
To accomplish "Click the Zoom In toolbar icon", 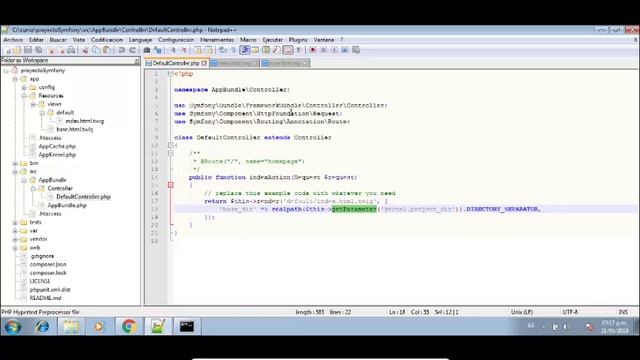I will (173, 50).
